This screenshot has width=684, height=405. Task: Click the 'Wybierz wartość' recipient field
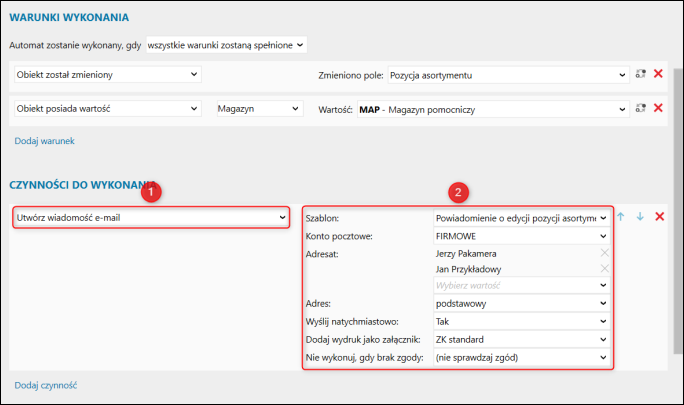tap(515, 285)
